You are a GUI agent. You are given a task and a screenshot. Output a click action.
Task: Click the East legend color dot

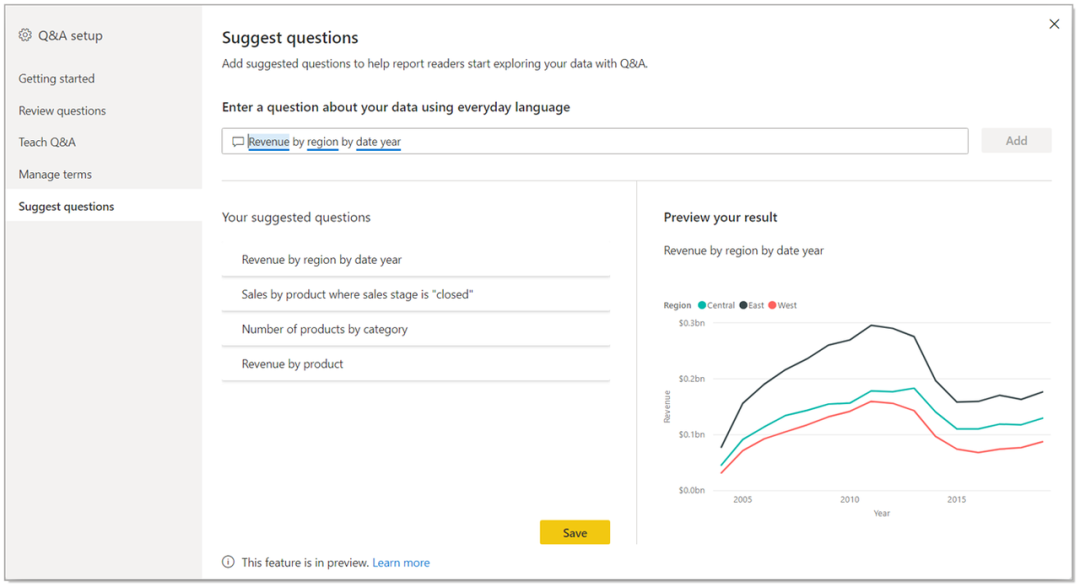(743, 305)
